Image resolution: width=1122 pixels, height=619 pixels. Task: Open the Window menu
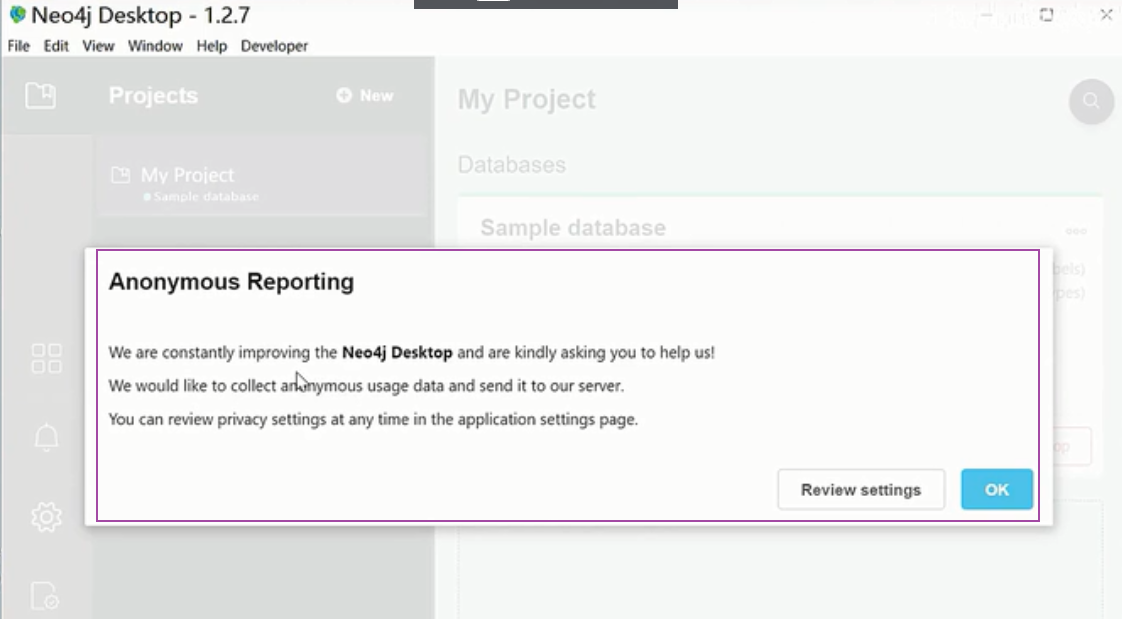pos(155,45)
